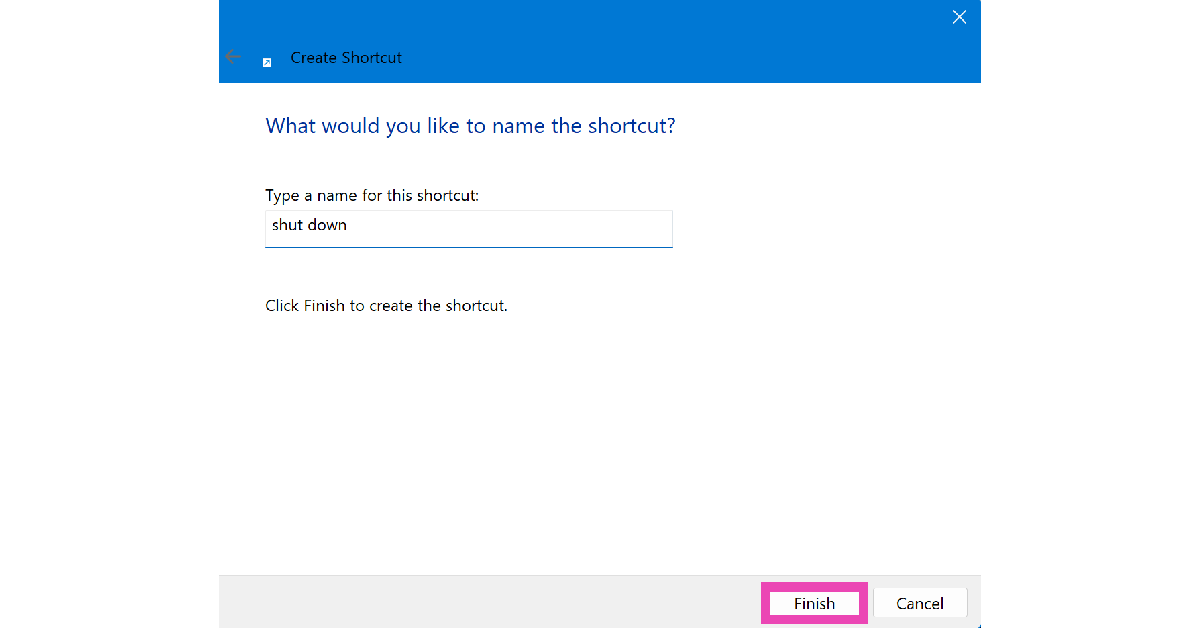The height and width of the screenshot is (628, 1200).
Task: Close the Create Shortcut dialog with X
Action: [959, 17]
